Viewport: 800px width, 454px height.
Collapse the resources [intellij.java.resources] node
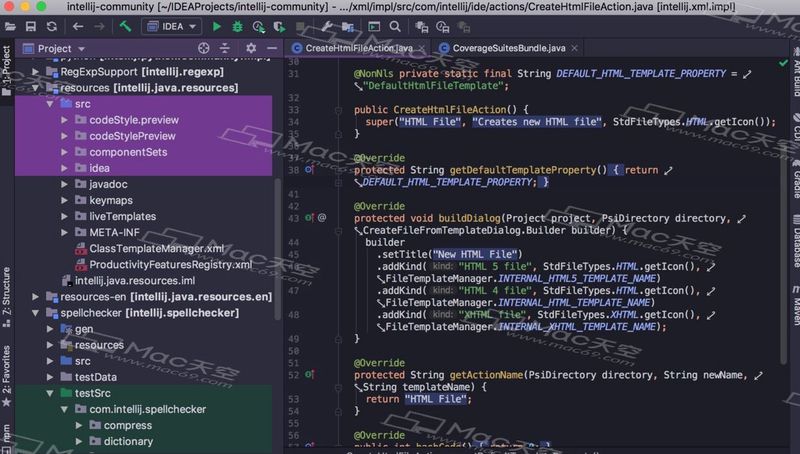tap(35, 88)
